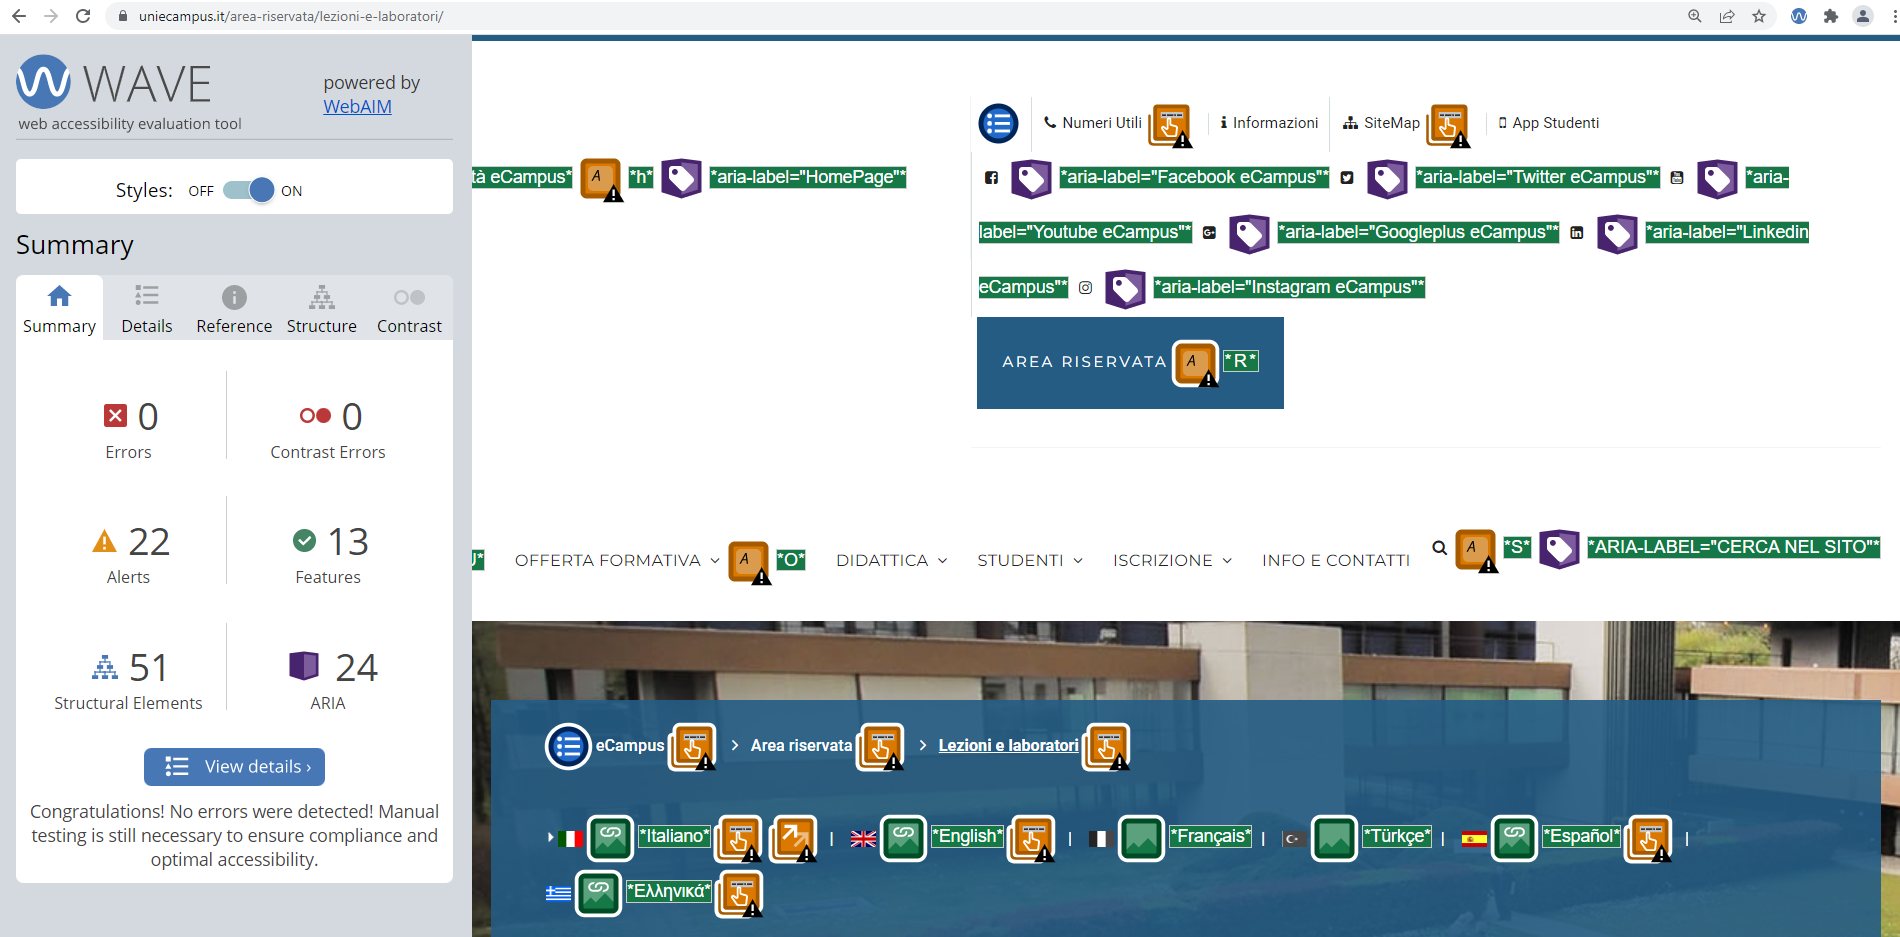Click the ARIA icon beside Facebook eCampus label
Viewport: 1900px width, 937px height.
1031,178
